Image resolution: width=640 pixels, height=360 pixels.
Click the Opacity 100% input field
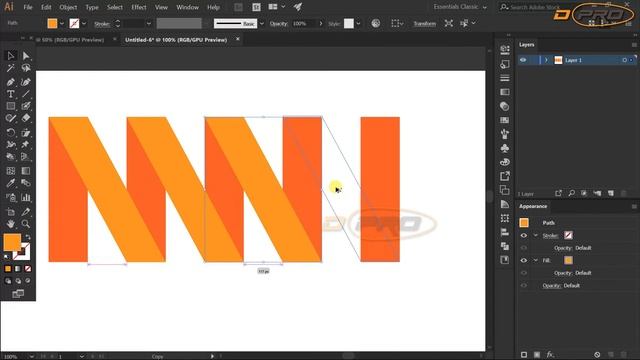point(304,24)
